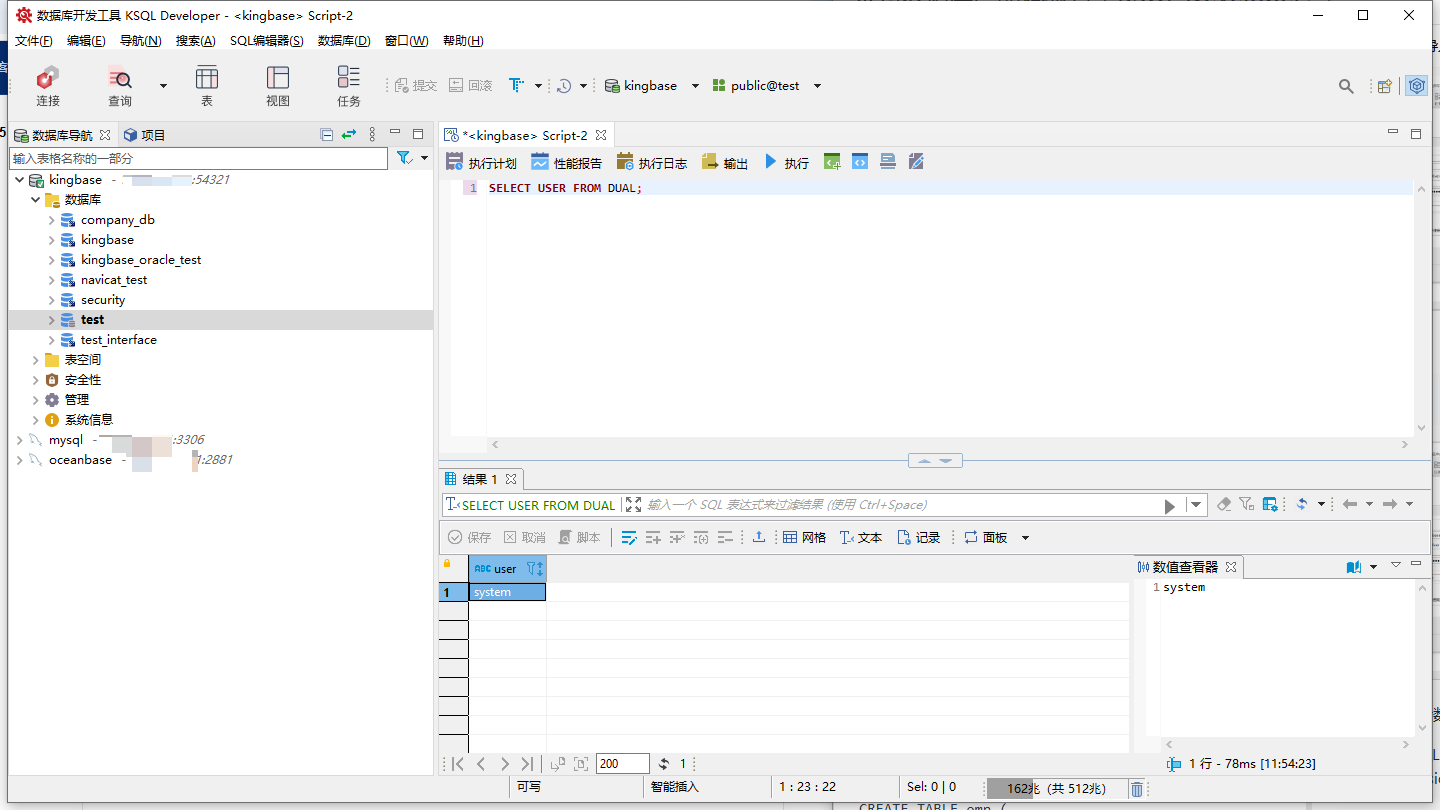Open the kingbase active connection dropdown
Image resolution: width=1440 pixels, height=810 pixels.
click(695, 86)
